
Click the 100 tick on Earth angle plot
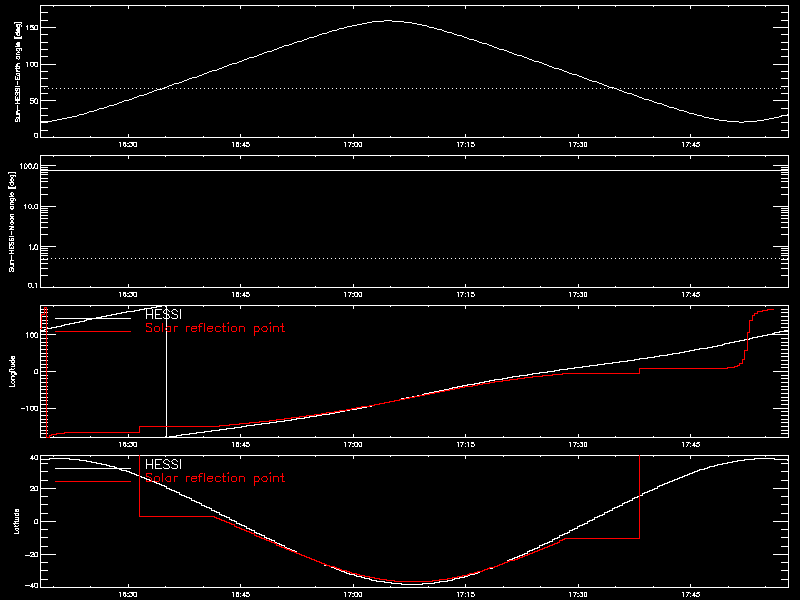coord(32,64)
